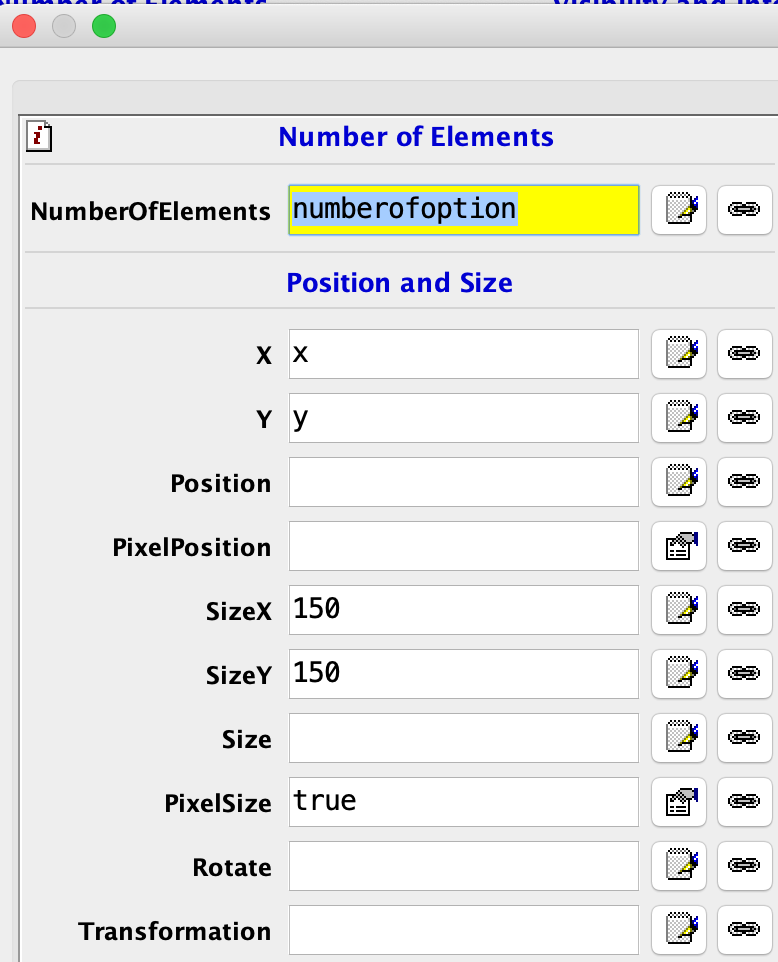
Task: Open the PixelPosition options dialog icon
Action: [679, 546]
